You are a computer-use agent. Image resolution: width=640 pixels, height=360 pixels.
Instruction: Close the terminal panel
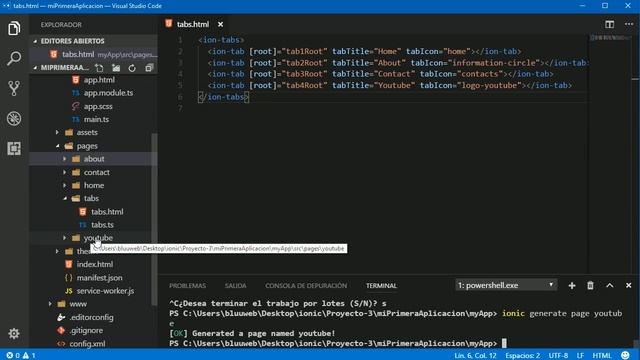pos(629,285)
